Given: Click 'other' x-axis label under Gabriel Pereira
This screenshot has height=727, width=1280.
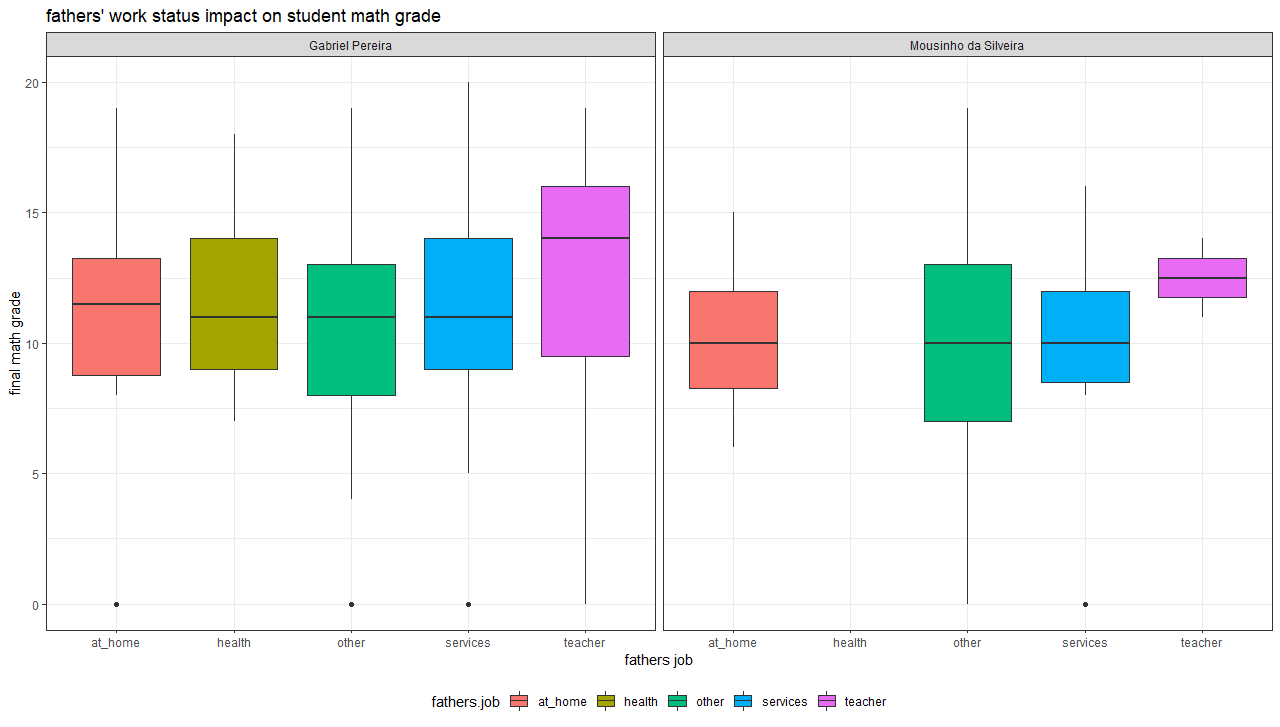Looking at the screenshot, I should pos(351,643).
